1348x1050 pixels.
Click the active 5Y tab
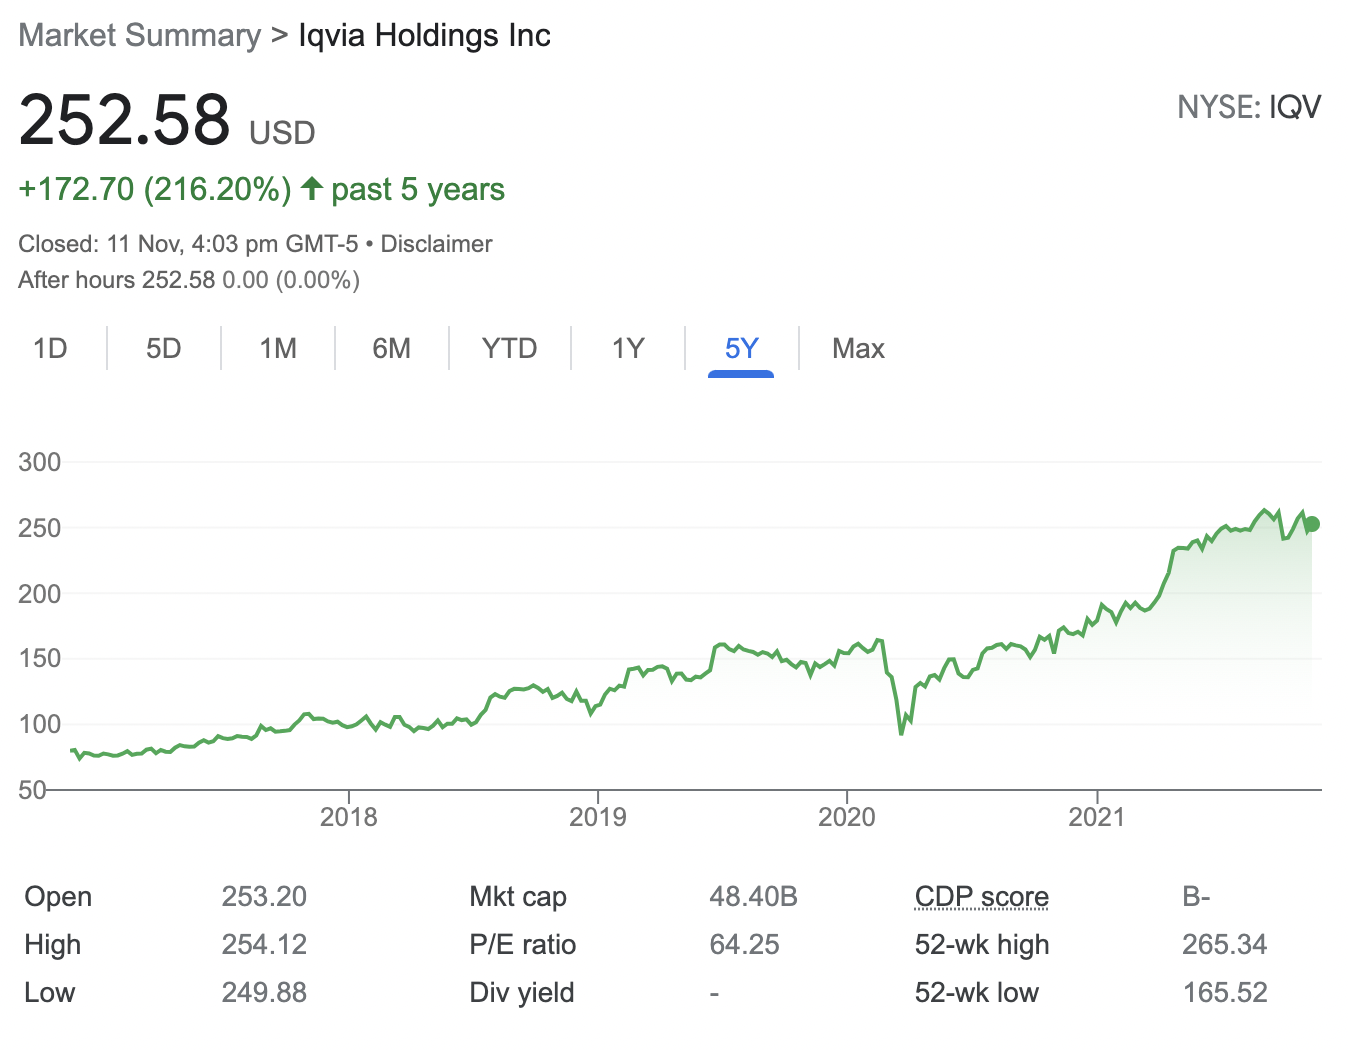click(741, 348)
